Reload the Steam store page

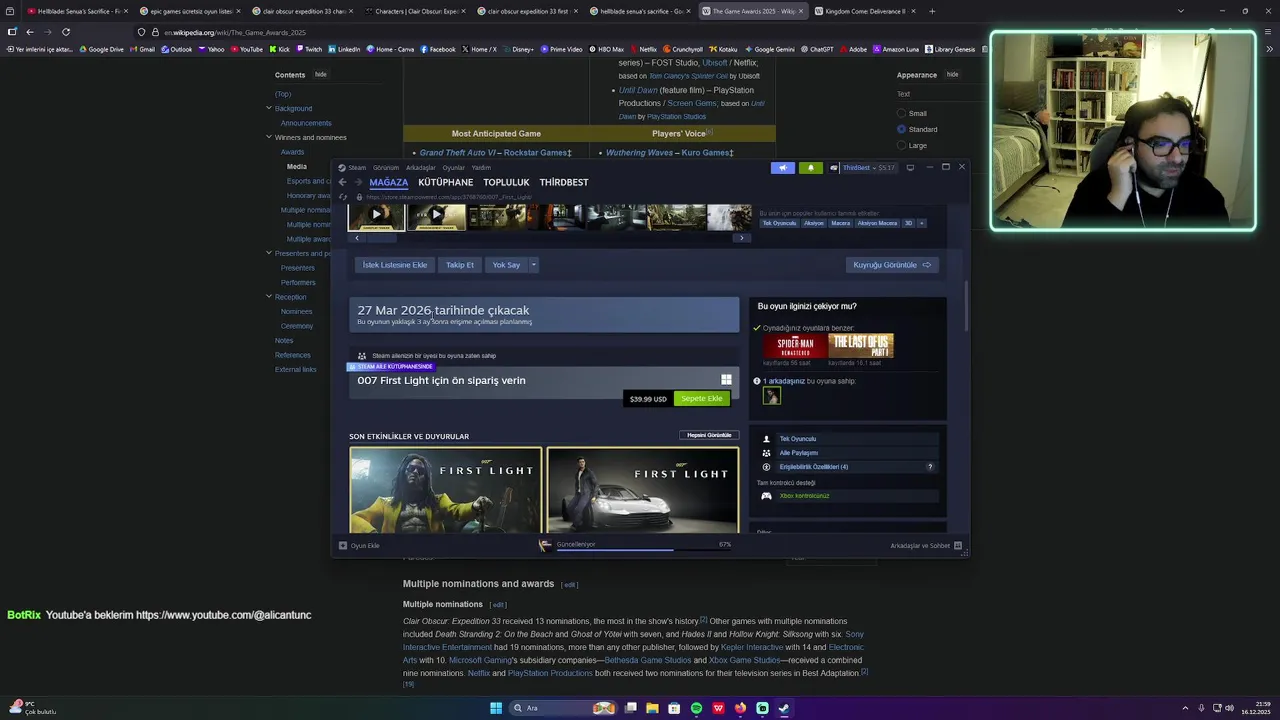pyautogui.click(x=343, y=197)
